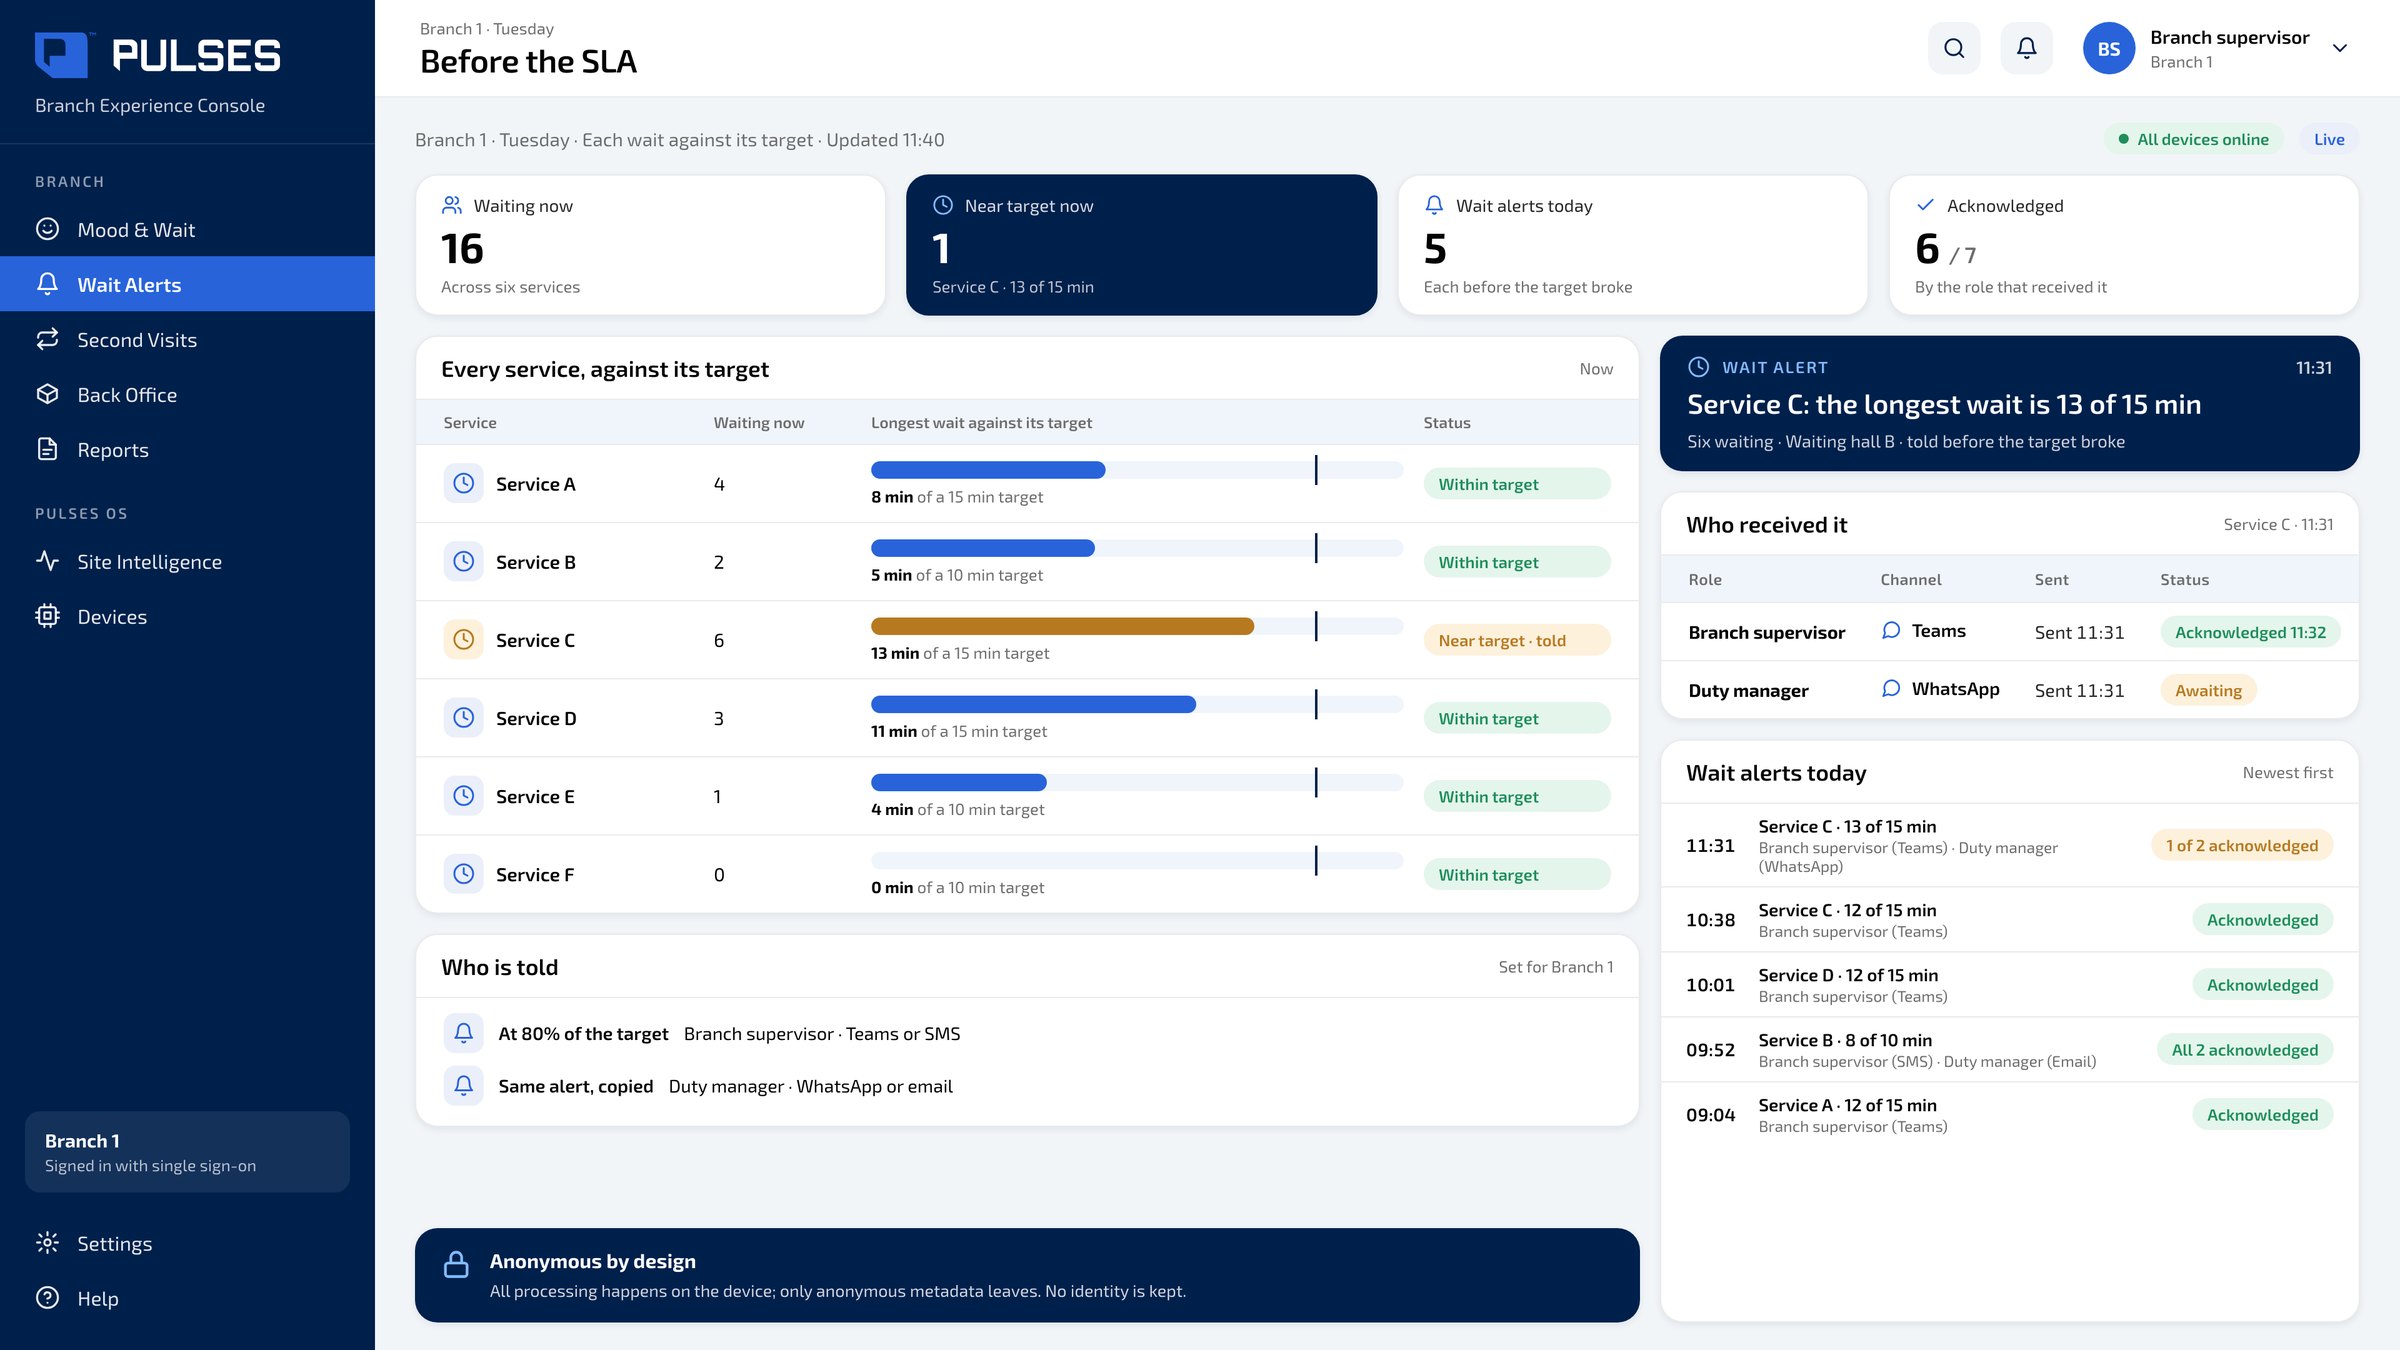Screen dimensions: 2400x1350
Task: Select the 09:04 Service A alert entry
Action: pos(2009,1115)
